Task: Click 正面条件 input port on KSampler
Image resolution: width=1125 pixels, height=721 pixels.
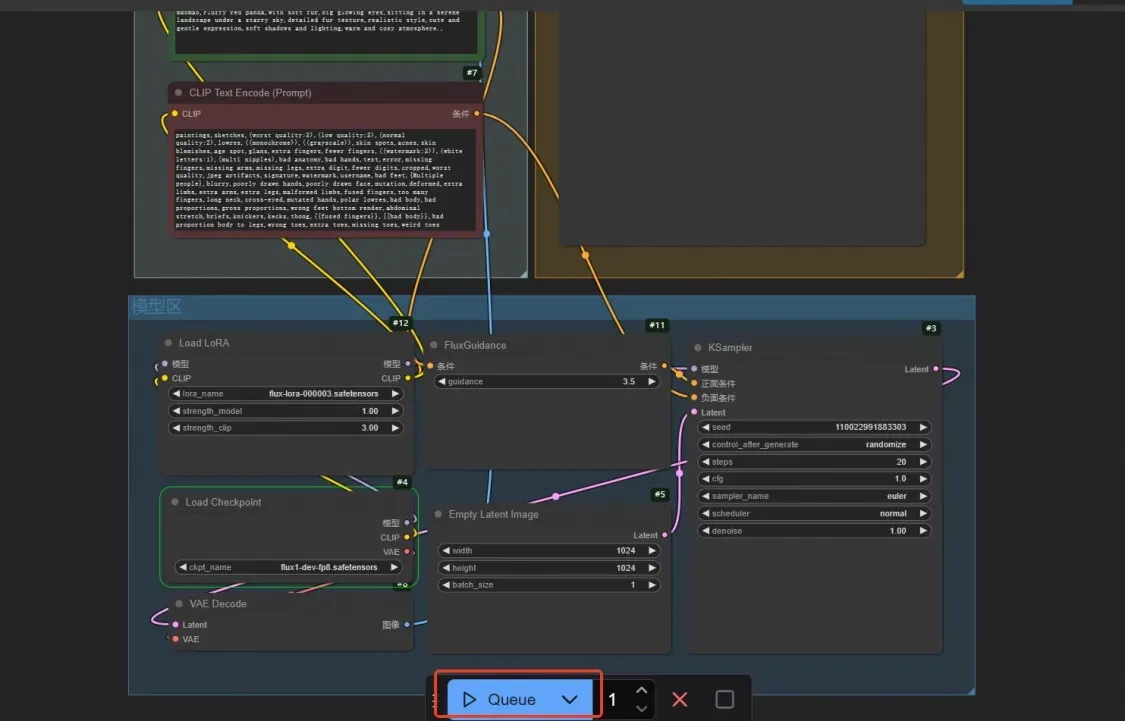Action: (x=694, y=383)
